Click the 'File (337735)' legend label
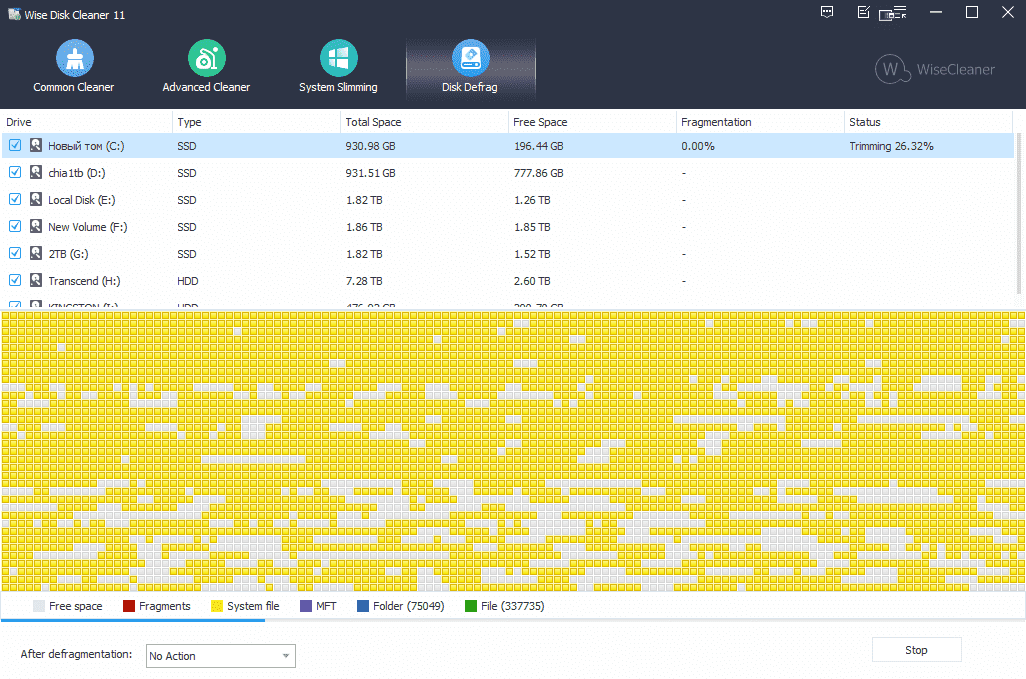Image resolution: width=1026 pixels, height=679 pixels. [x=512, y=606]
